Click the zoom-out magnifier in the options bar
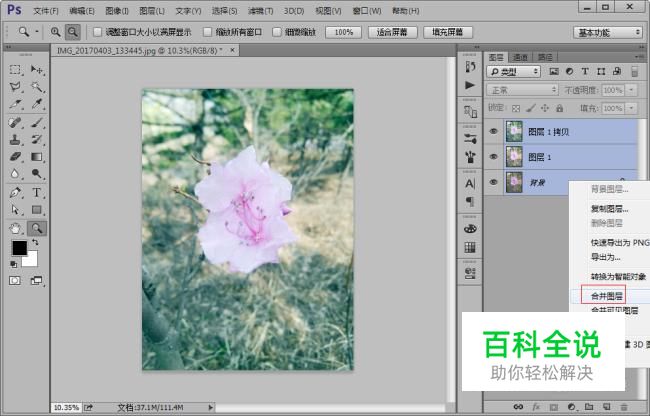The width and height of the screenshot is (650, 416). (73, 32)
